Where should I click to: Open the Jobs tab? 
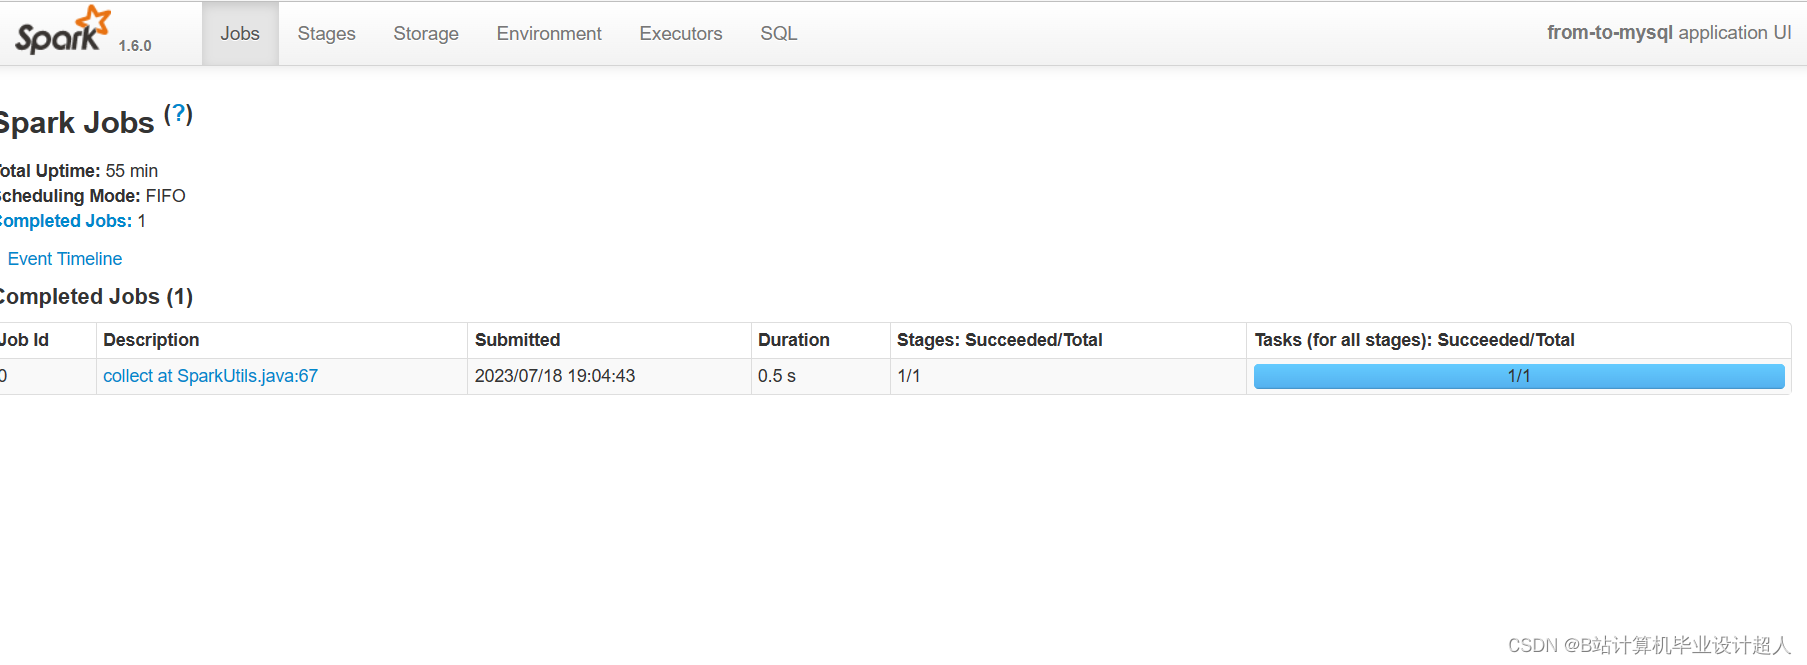point(240,33)
